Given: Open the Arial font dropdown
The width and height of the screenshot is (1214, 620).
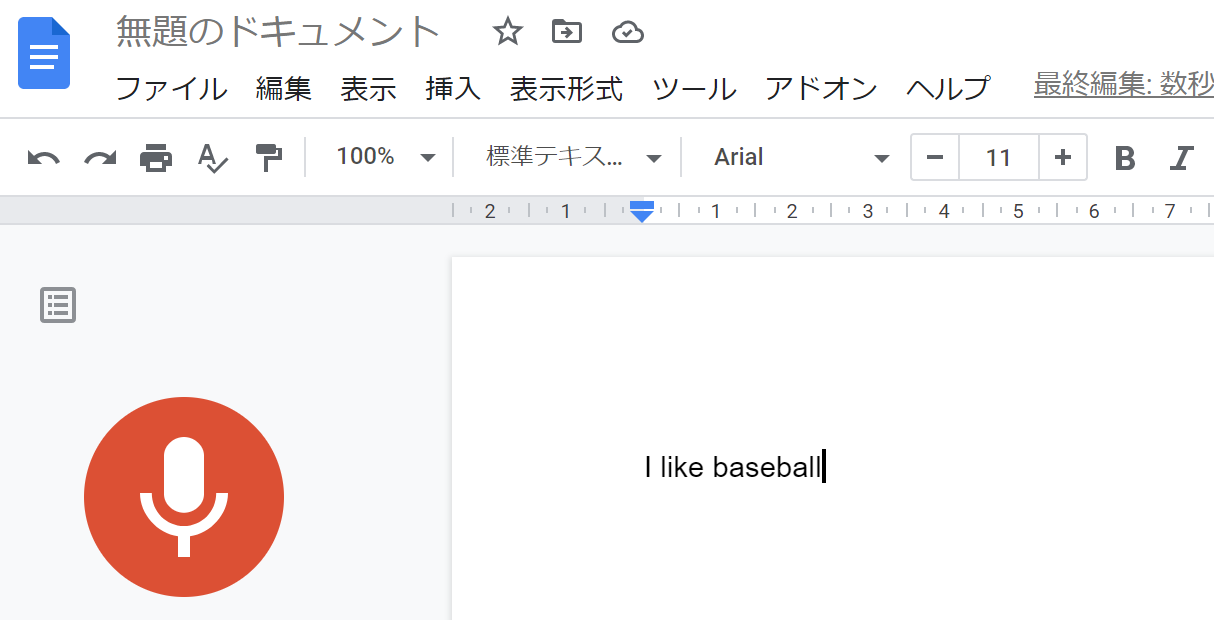Looking at the screenshot, I should click(x=800, y=157).
